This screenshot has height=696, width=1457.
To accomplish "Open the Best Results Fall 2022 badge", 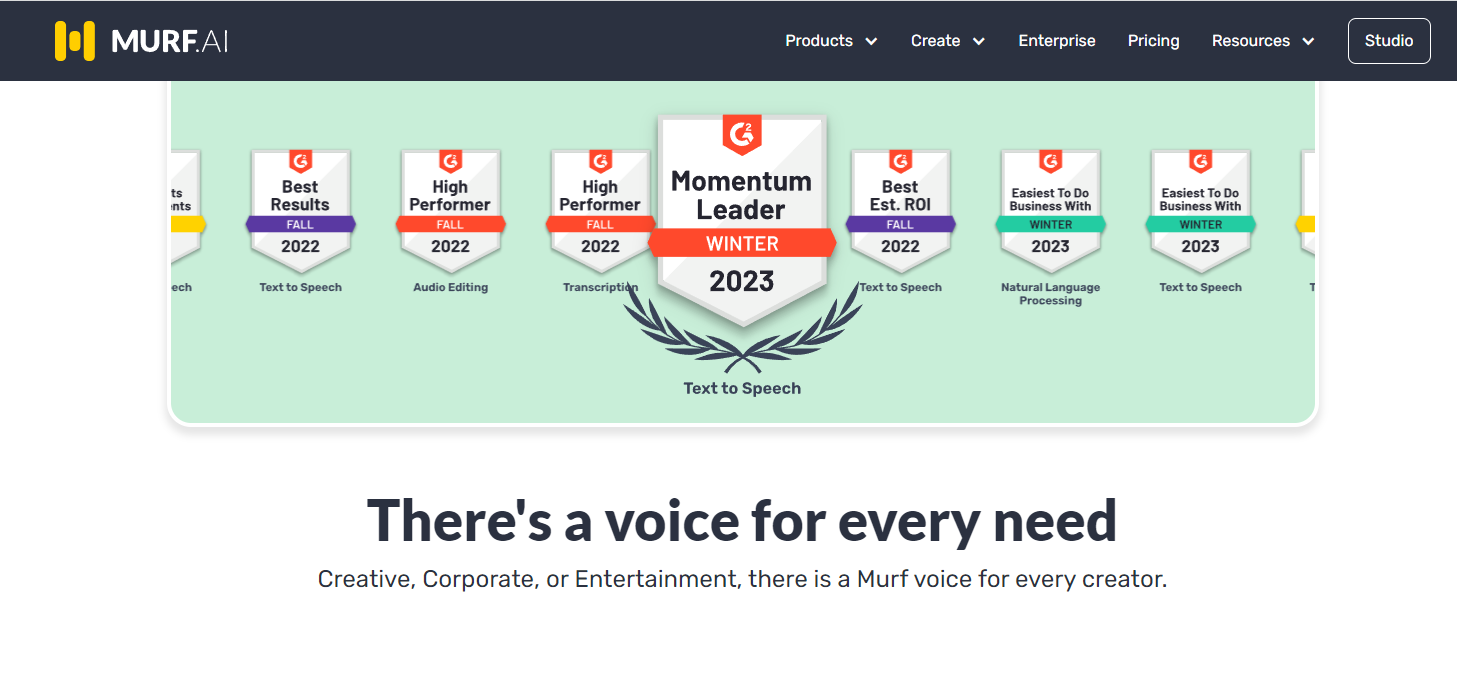I will tap(300, 212).
